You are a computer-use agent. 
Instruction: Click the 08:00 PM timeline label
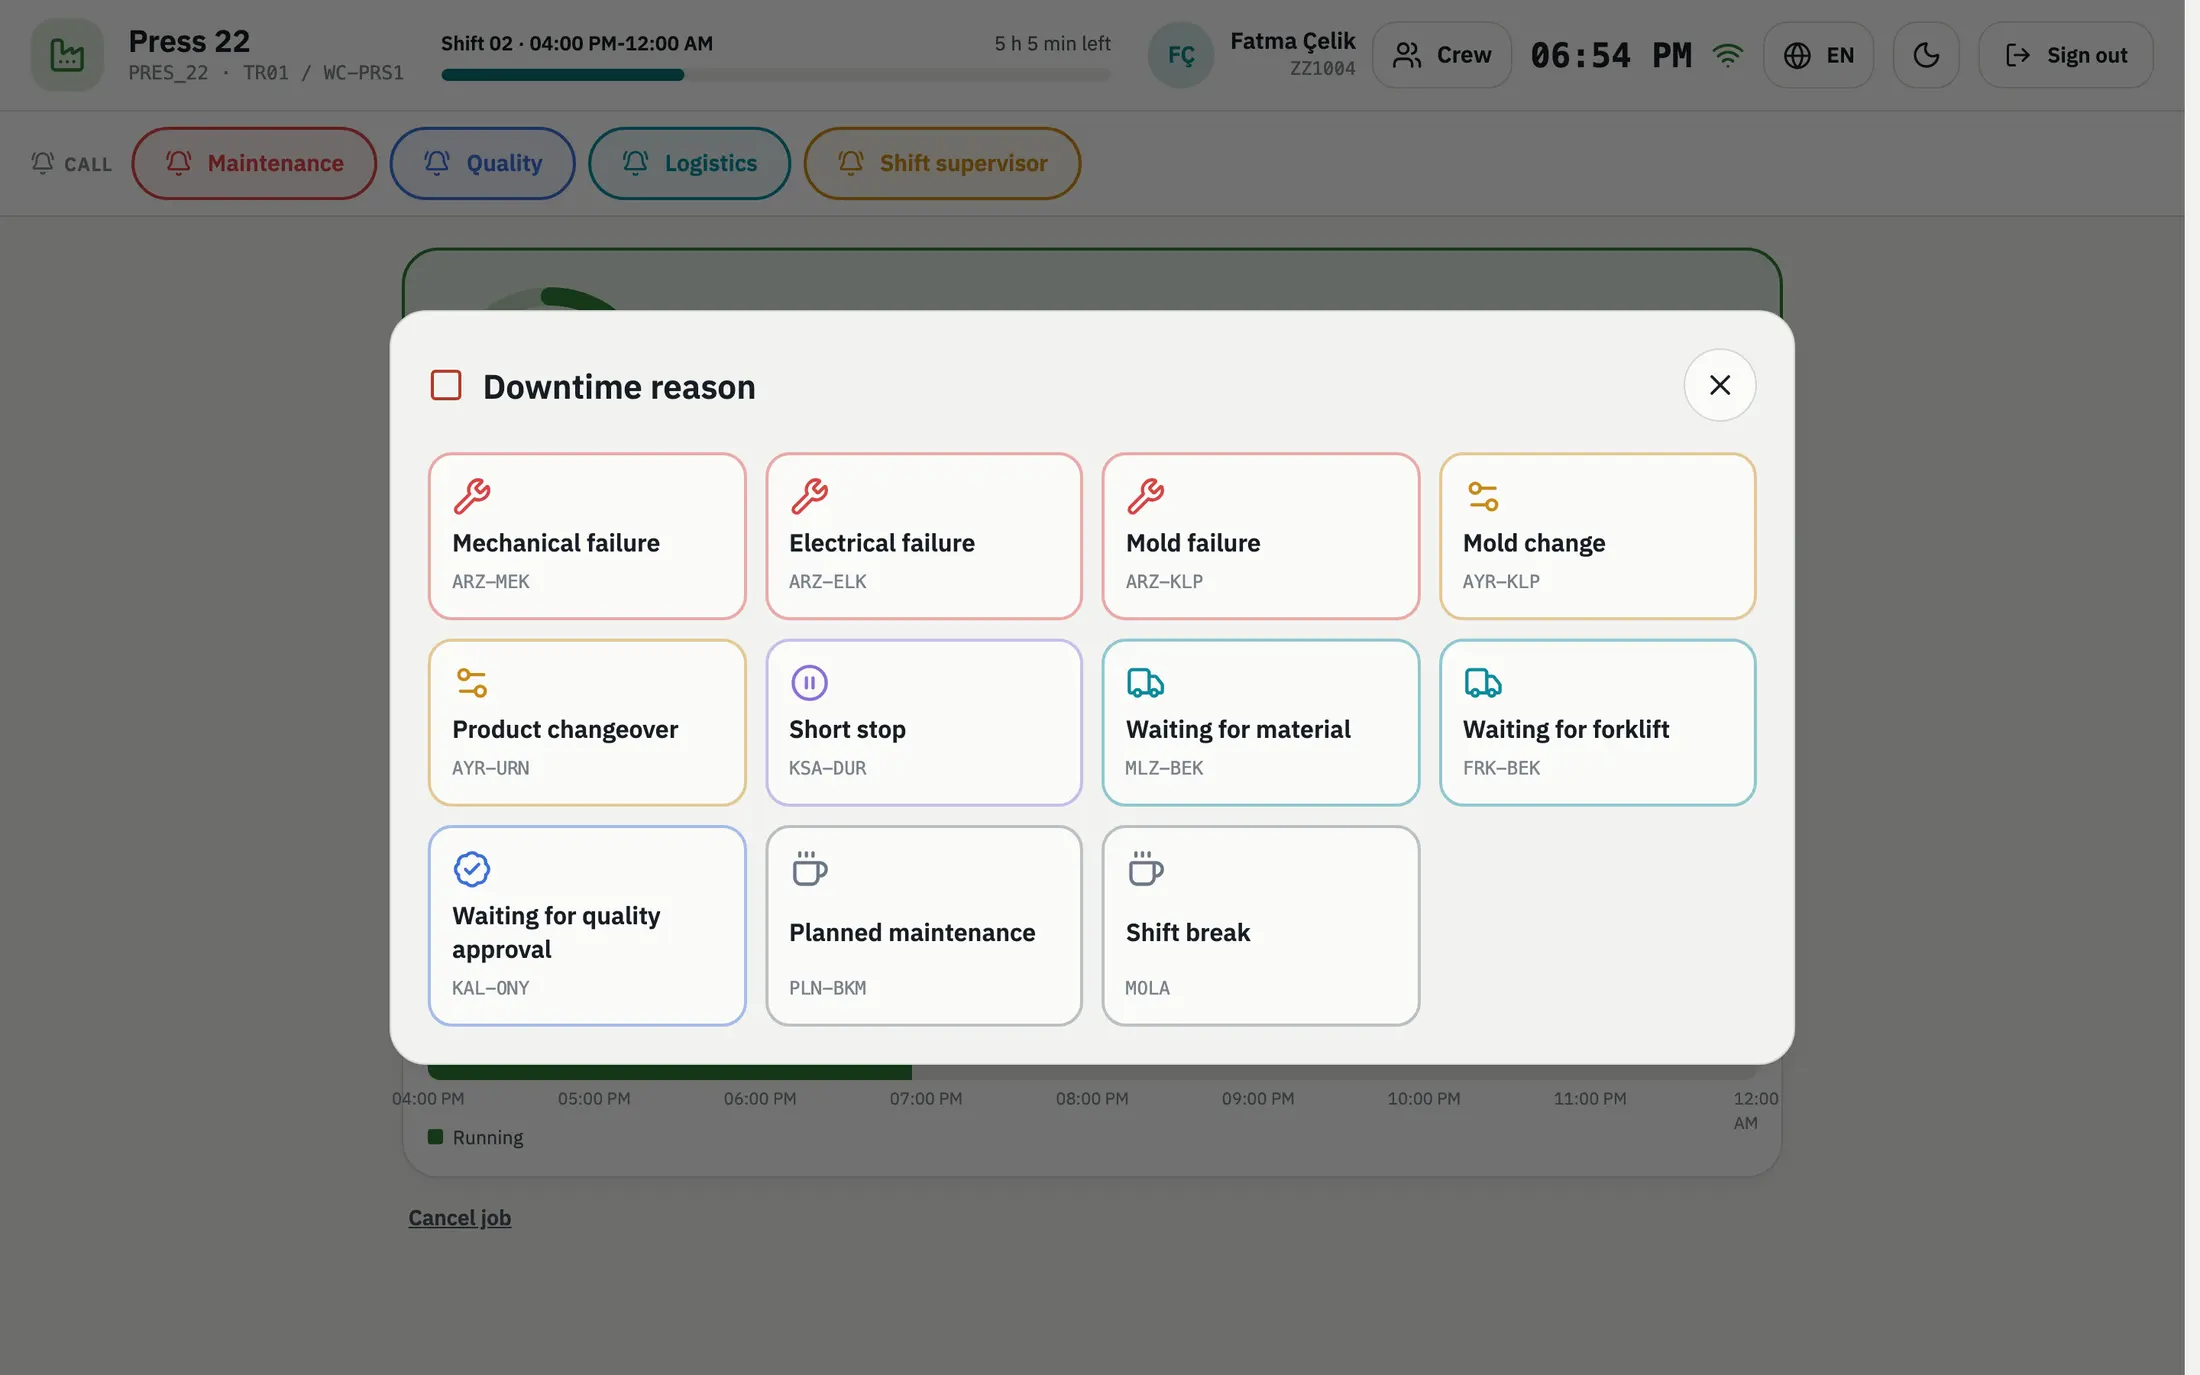click(1092, 1099)
